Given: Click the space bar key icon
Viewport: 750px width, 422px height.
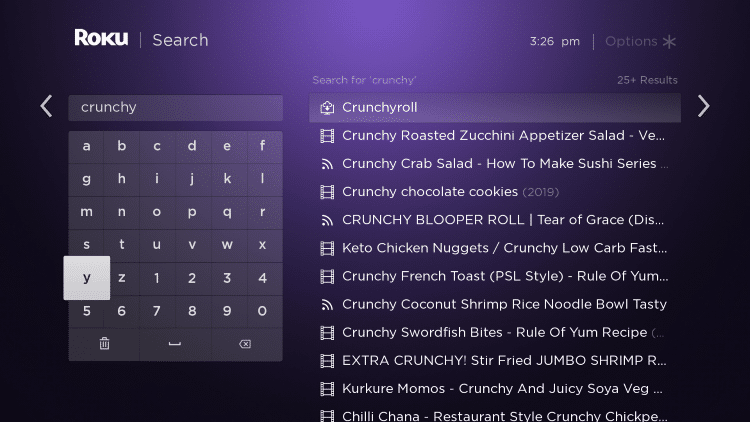Looking at the screenshot, I should point(175,344).
